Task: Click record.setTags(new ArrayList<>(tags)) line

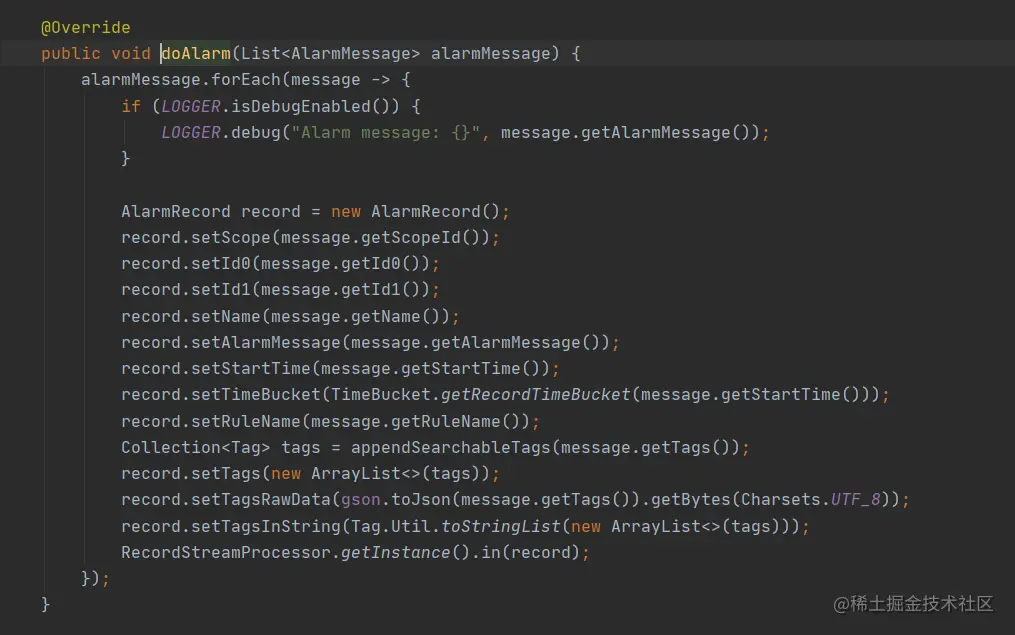Action: [x=310, y=473]
